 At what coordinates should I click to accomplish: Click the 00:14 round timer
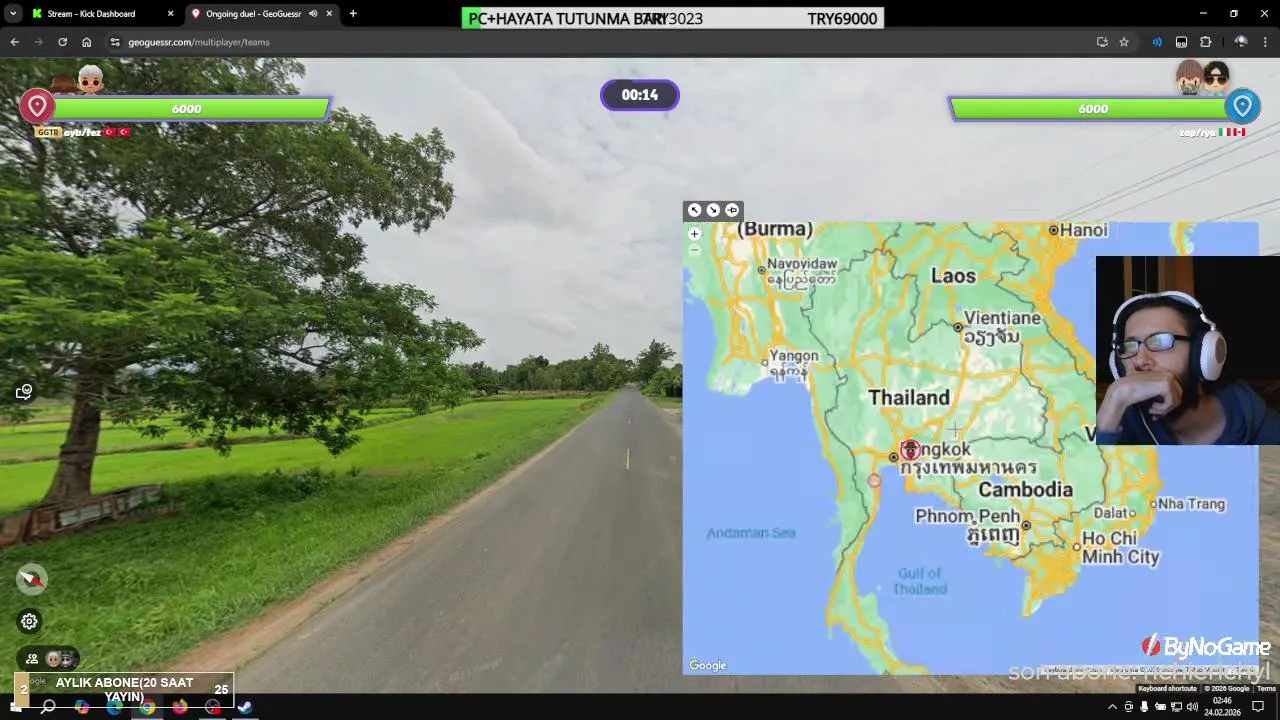tap(640, 95)
